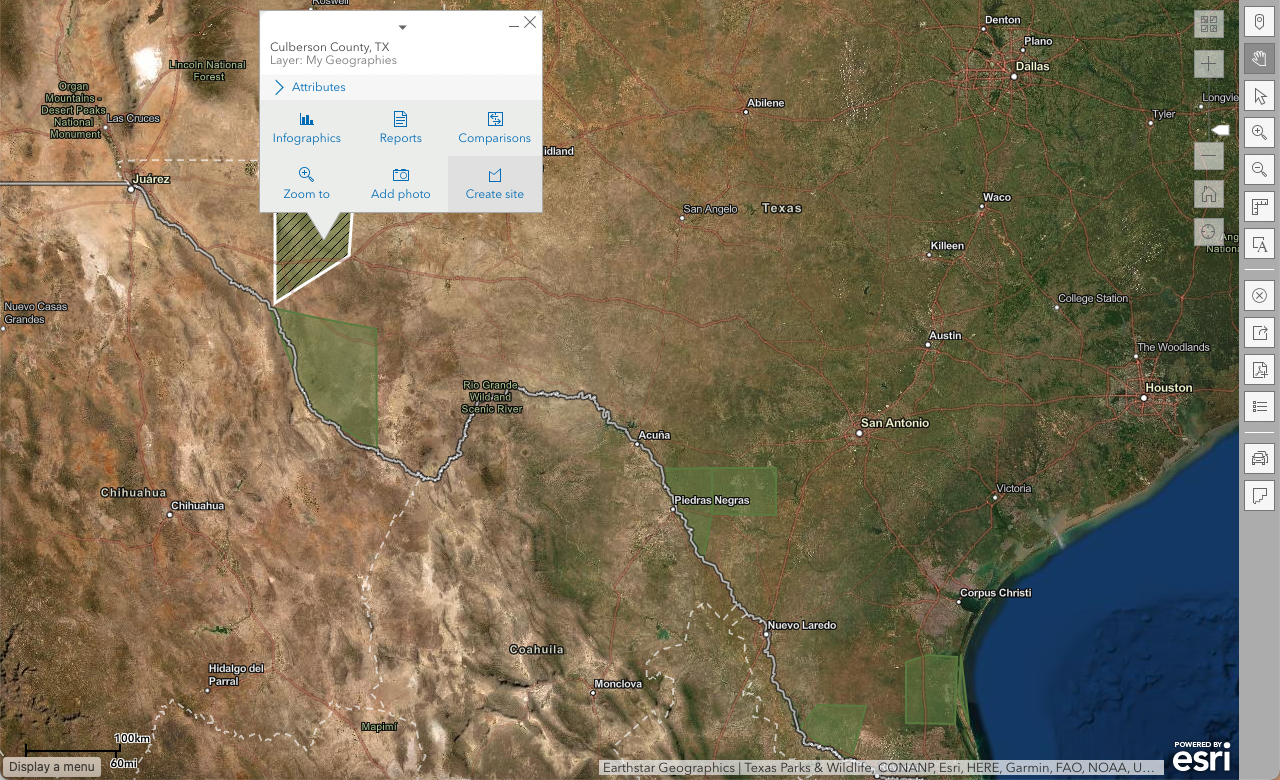Open Comparisons in the popup
1280x780 pixels.
point(494,128)
